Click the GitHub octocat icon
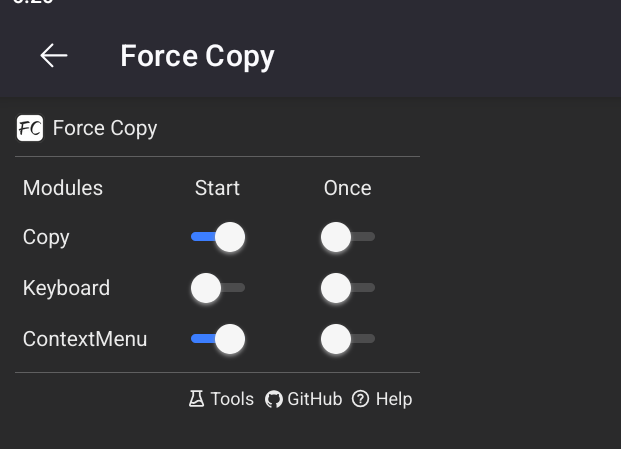The width and height of the screenshot is (621, 449). pyautogui.click(x=274, y=399)
